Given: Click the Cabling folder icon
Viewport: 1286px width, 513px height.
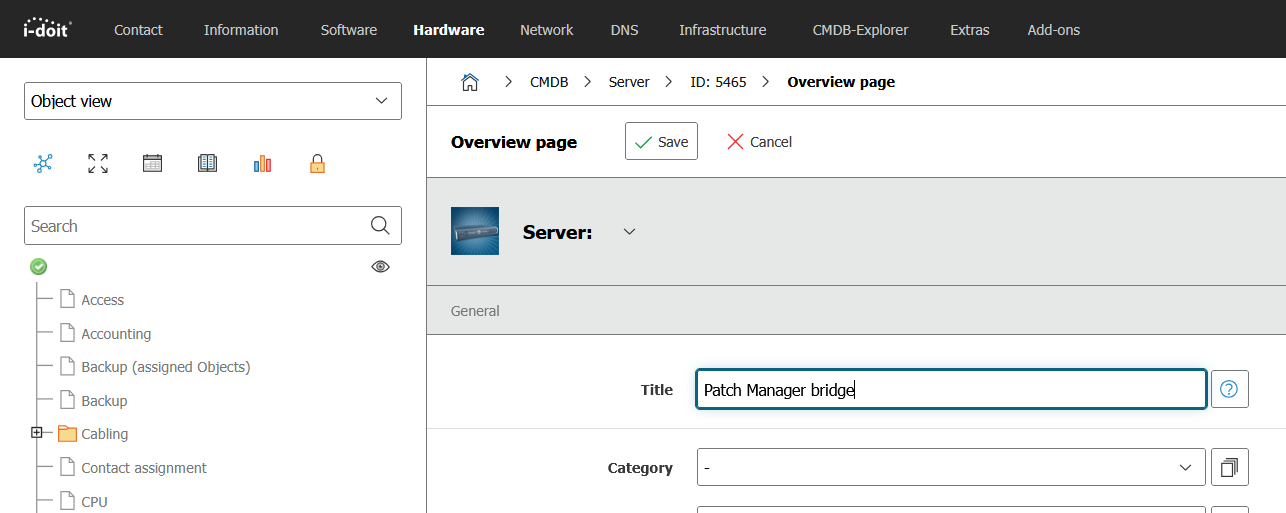Looking at the screenshot, I should [x=67, y=434].
